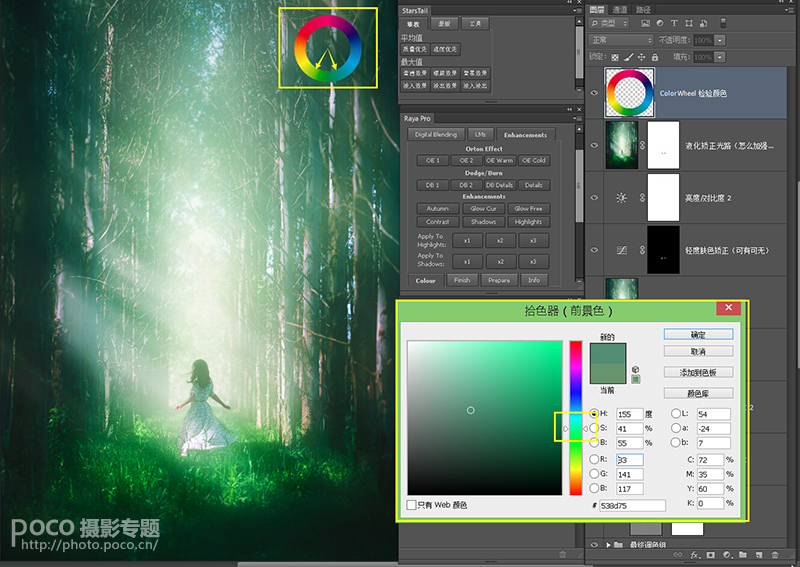Click the hex color input field
The width and height of the screenshot is (800, 567).
[632, 505]
